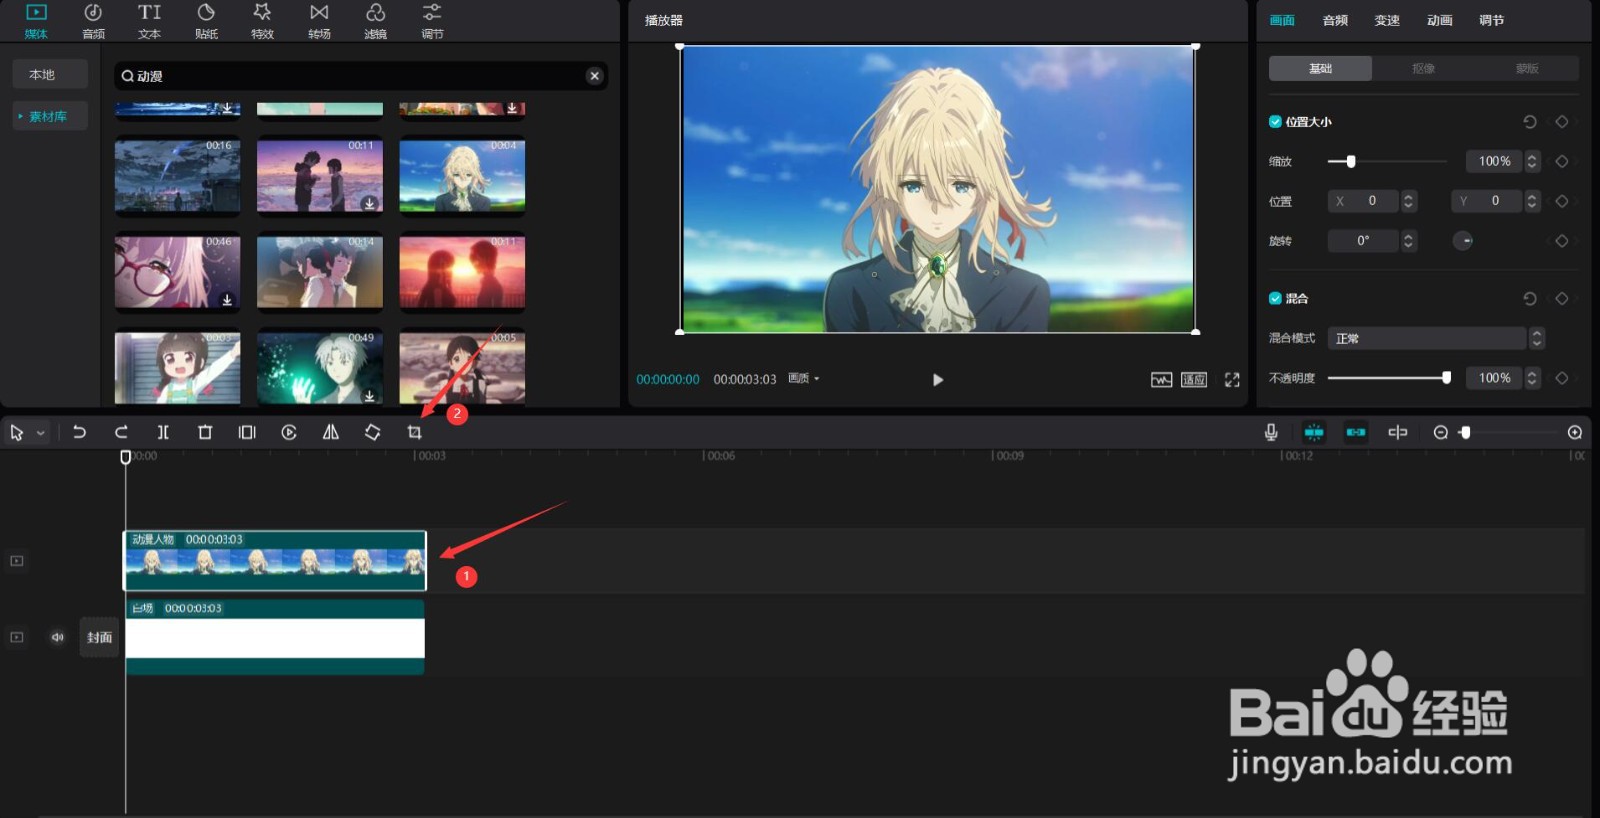This screenshot has height=818, width=1600.
Task: Open the 转场 transitions icon
Action: [319, 20]
